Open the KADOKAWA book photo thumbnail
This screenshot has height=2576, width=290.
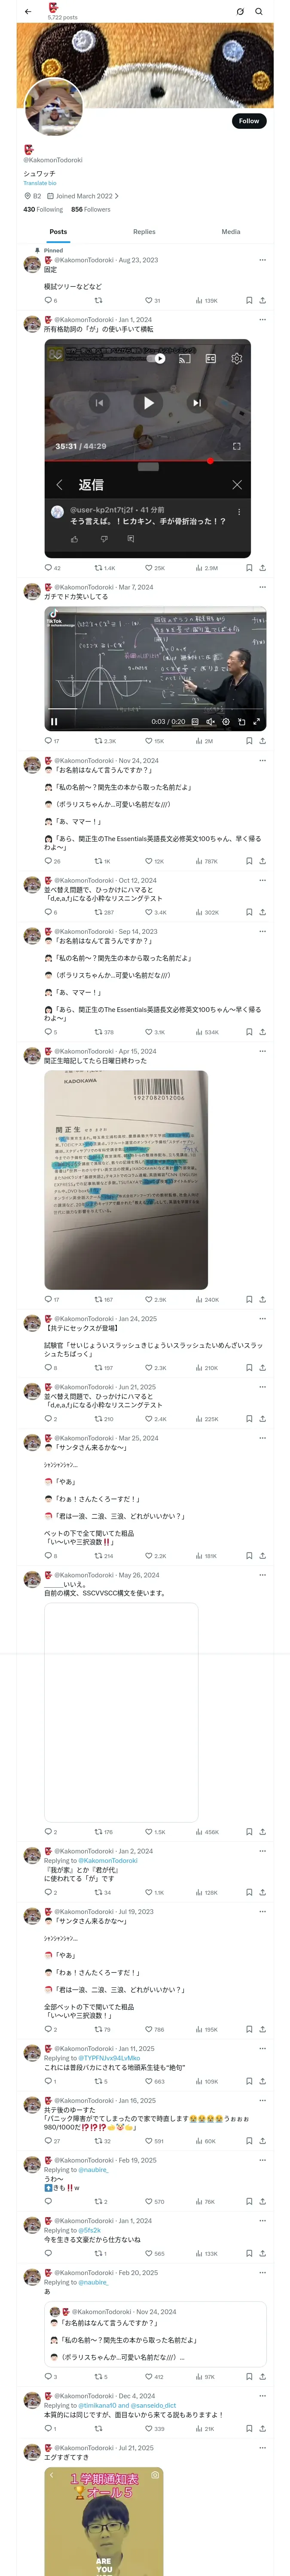[126, 1180]
